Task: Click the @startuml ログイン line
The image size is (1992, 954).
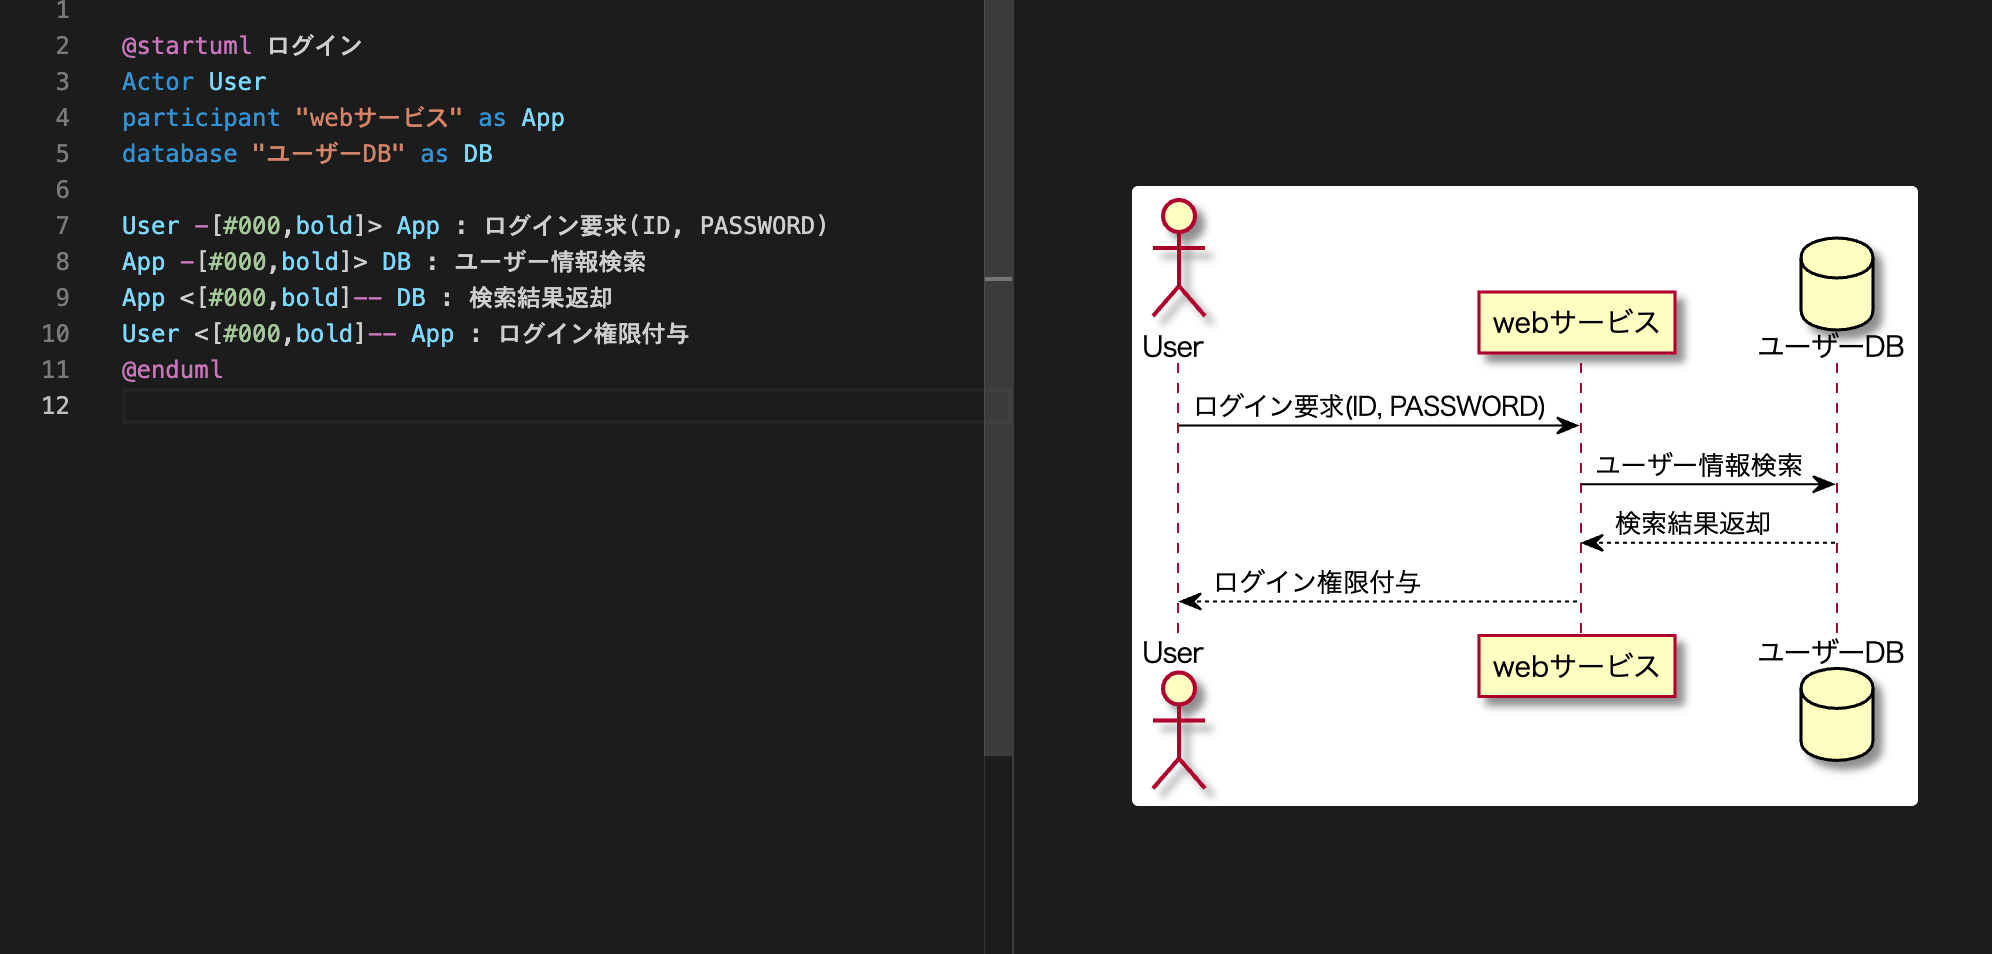Action: 240,45
